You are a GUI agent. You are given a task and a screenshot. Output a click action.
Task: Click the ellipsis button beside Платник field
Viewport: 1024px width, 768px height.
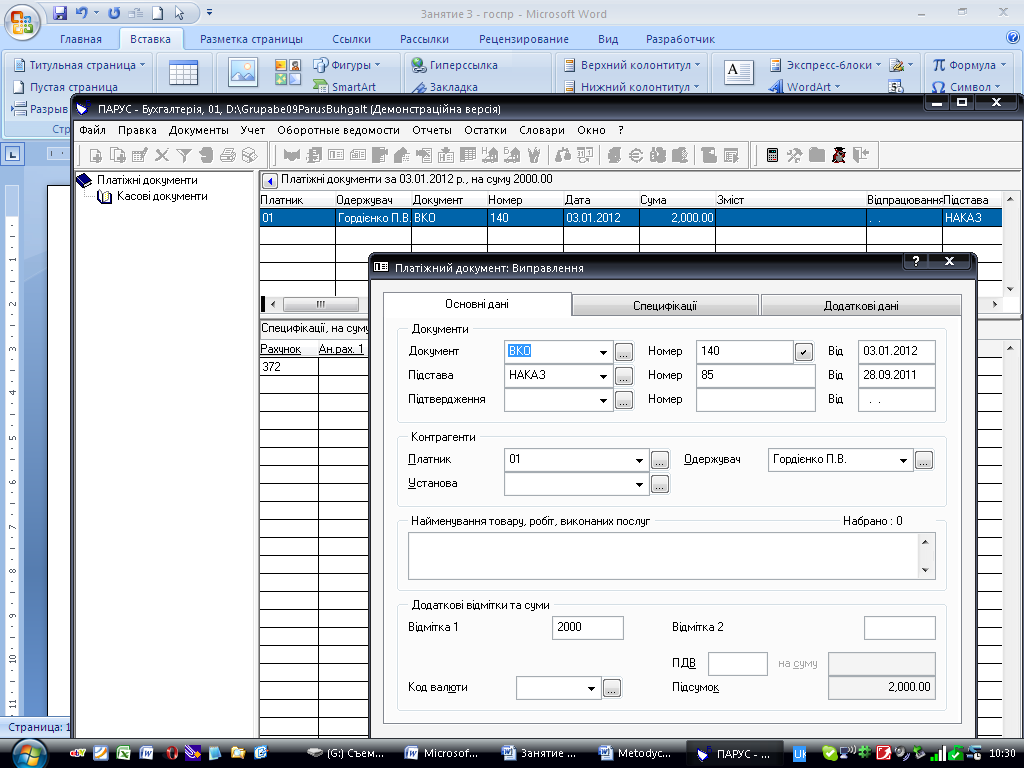click(660, 460)
